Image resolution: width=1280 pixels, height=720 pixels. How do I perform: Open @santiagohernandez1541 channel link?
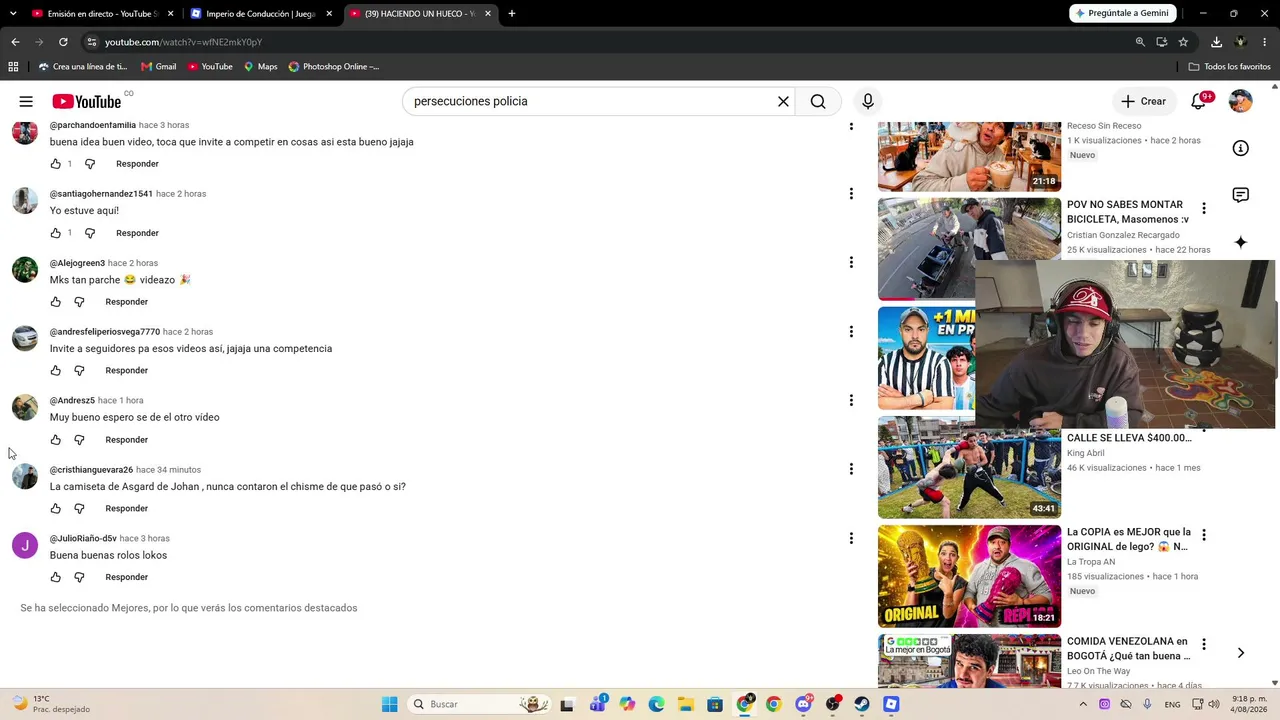(x=101, y=194)
